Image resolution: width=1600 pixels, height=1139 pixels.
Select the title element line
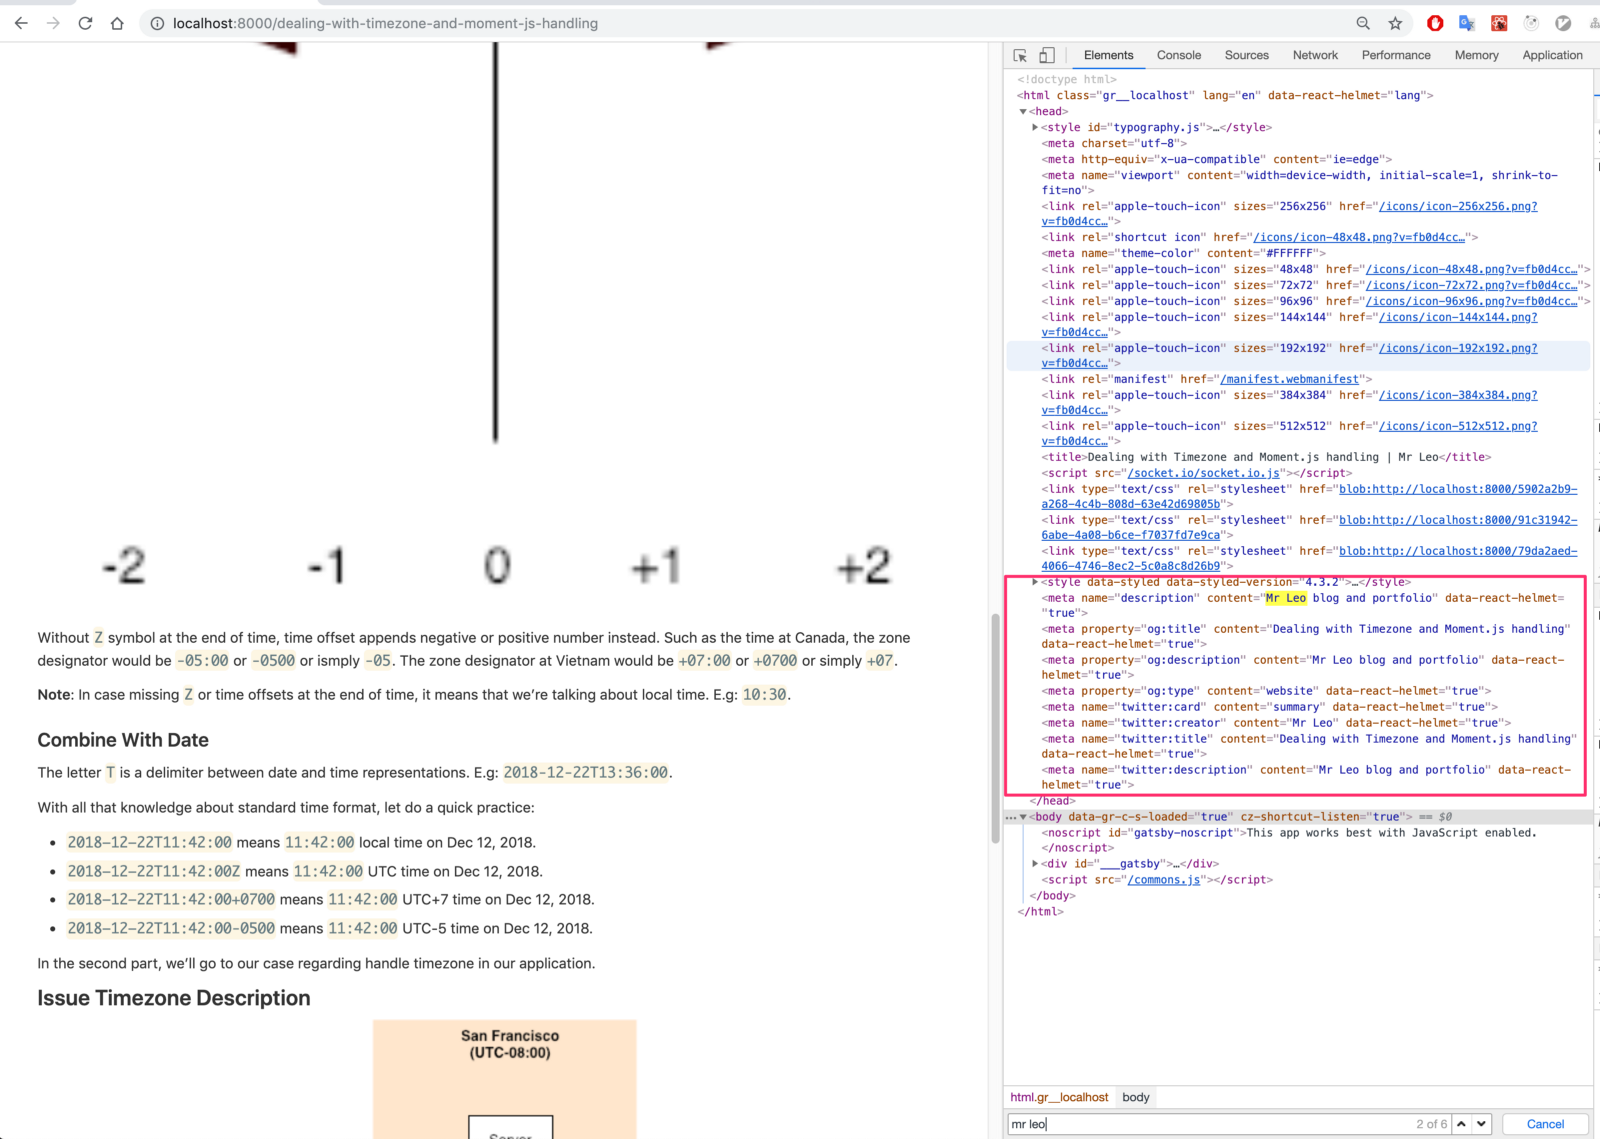pos(1266,458)
